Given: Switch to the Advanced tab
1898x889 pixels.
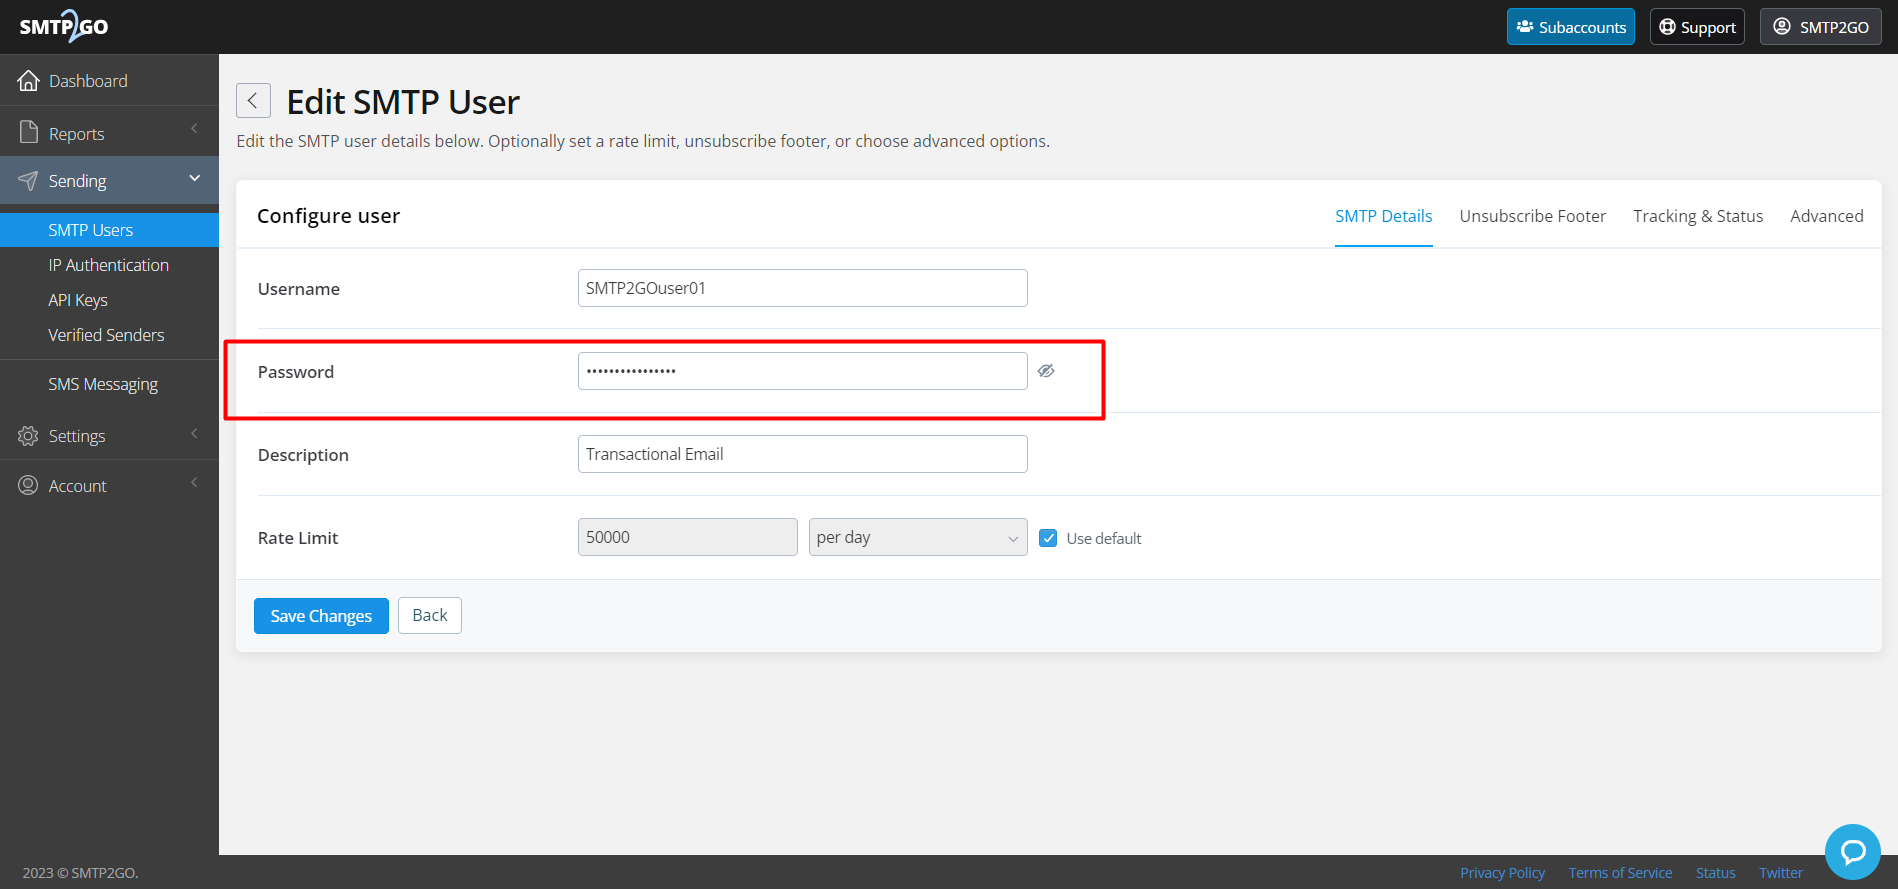Looking at the screenshot, I should [1826, 216].
